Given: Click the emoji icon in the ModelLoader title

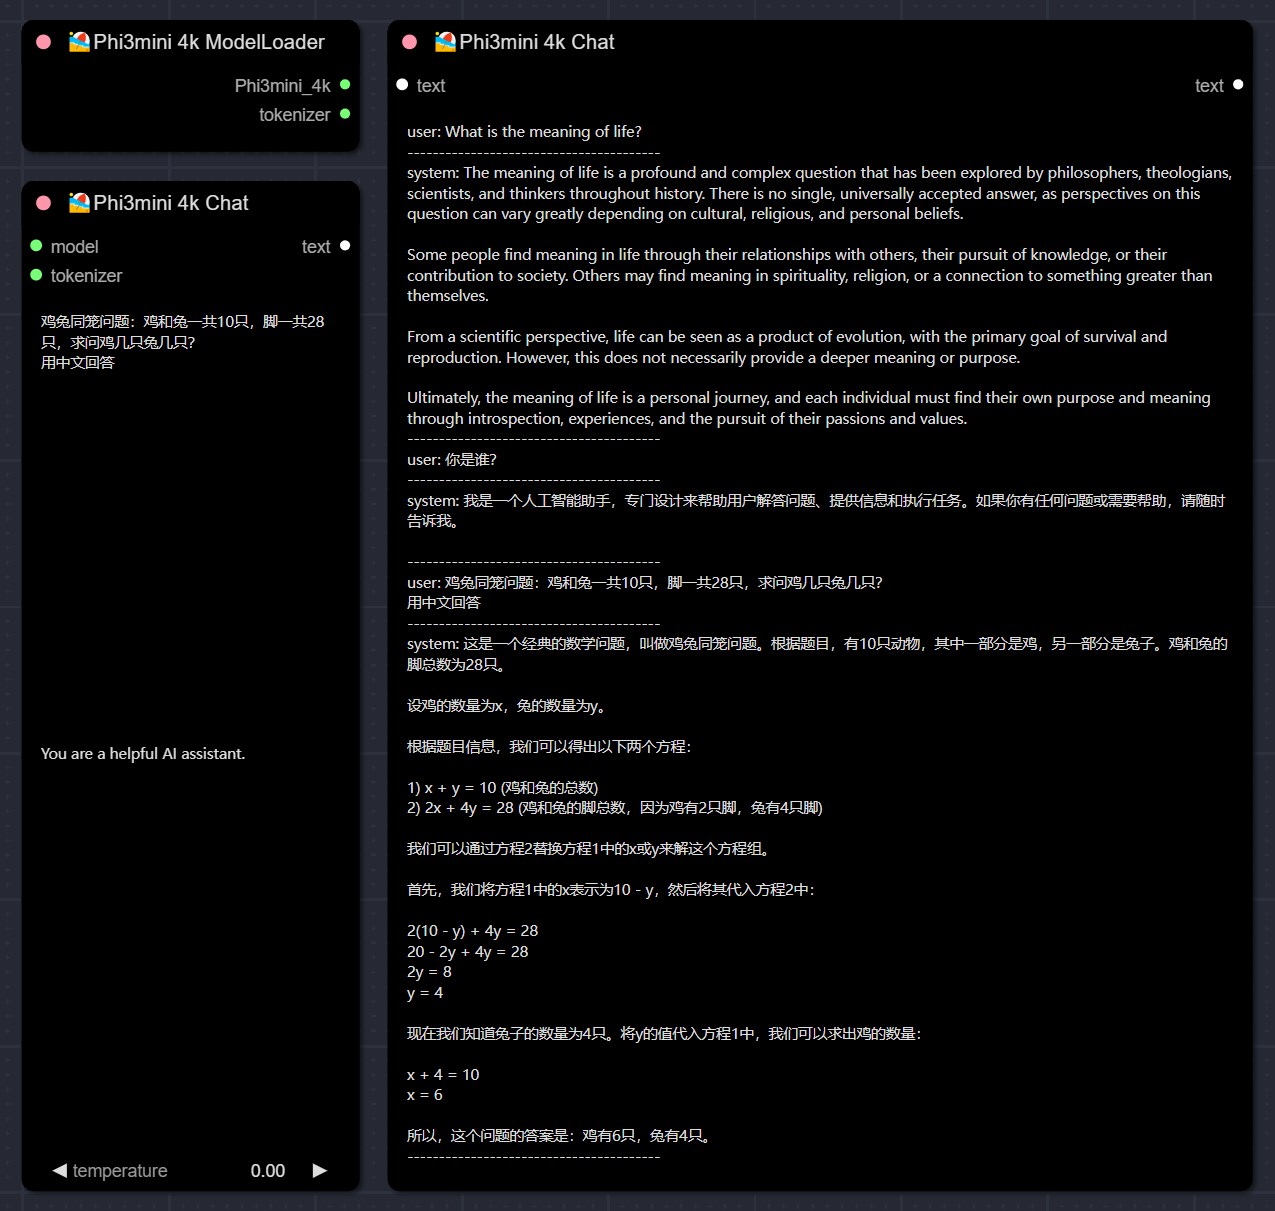Looking at the screenshot, I should point(79,42).
